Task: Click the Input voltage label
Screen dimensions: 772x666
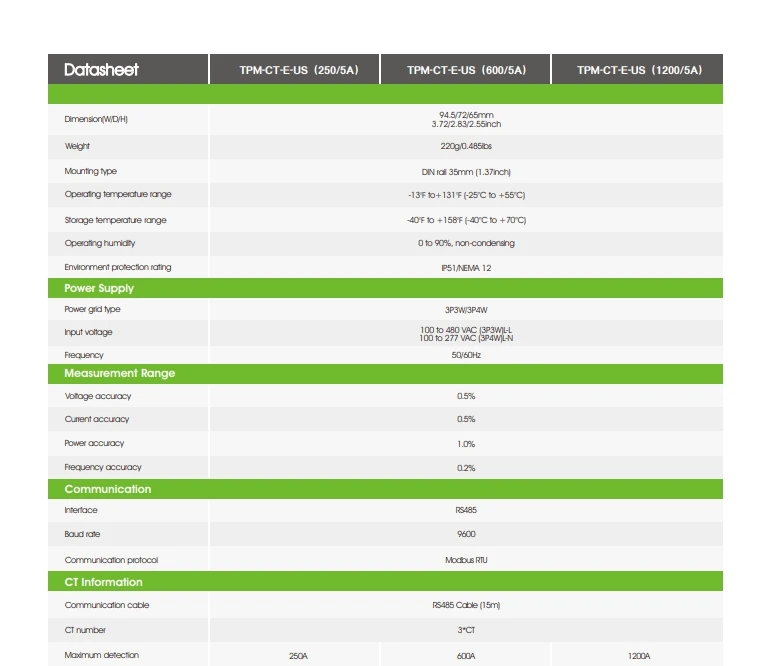Action: click(x=88, y=332)
